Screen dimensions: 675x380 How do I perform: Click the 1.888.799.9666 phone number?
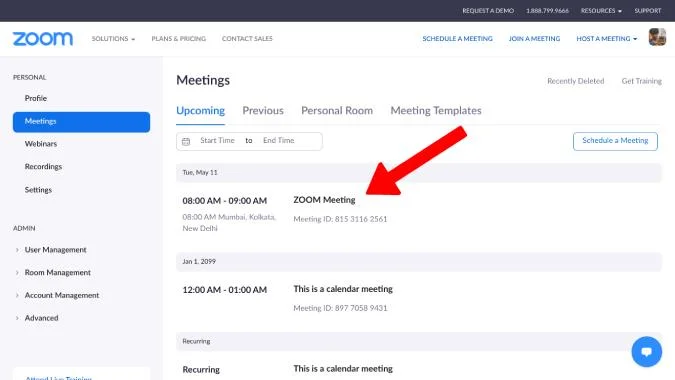(x=547, y=11)
